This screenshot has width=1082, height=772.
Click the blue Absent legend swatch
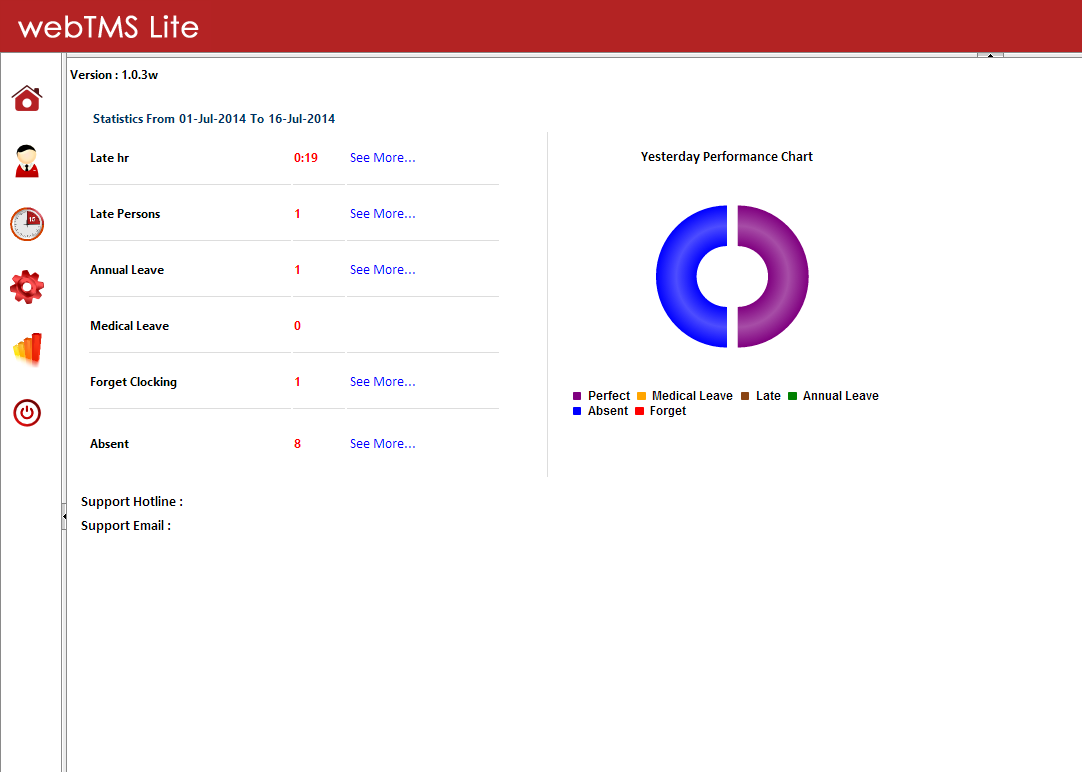tap(577, 411)
